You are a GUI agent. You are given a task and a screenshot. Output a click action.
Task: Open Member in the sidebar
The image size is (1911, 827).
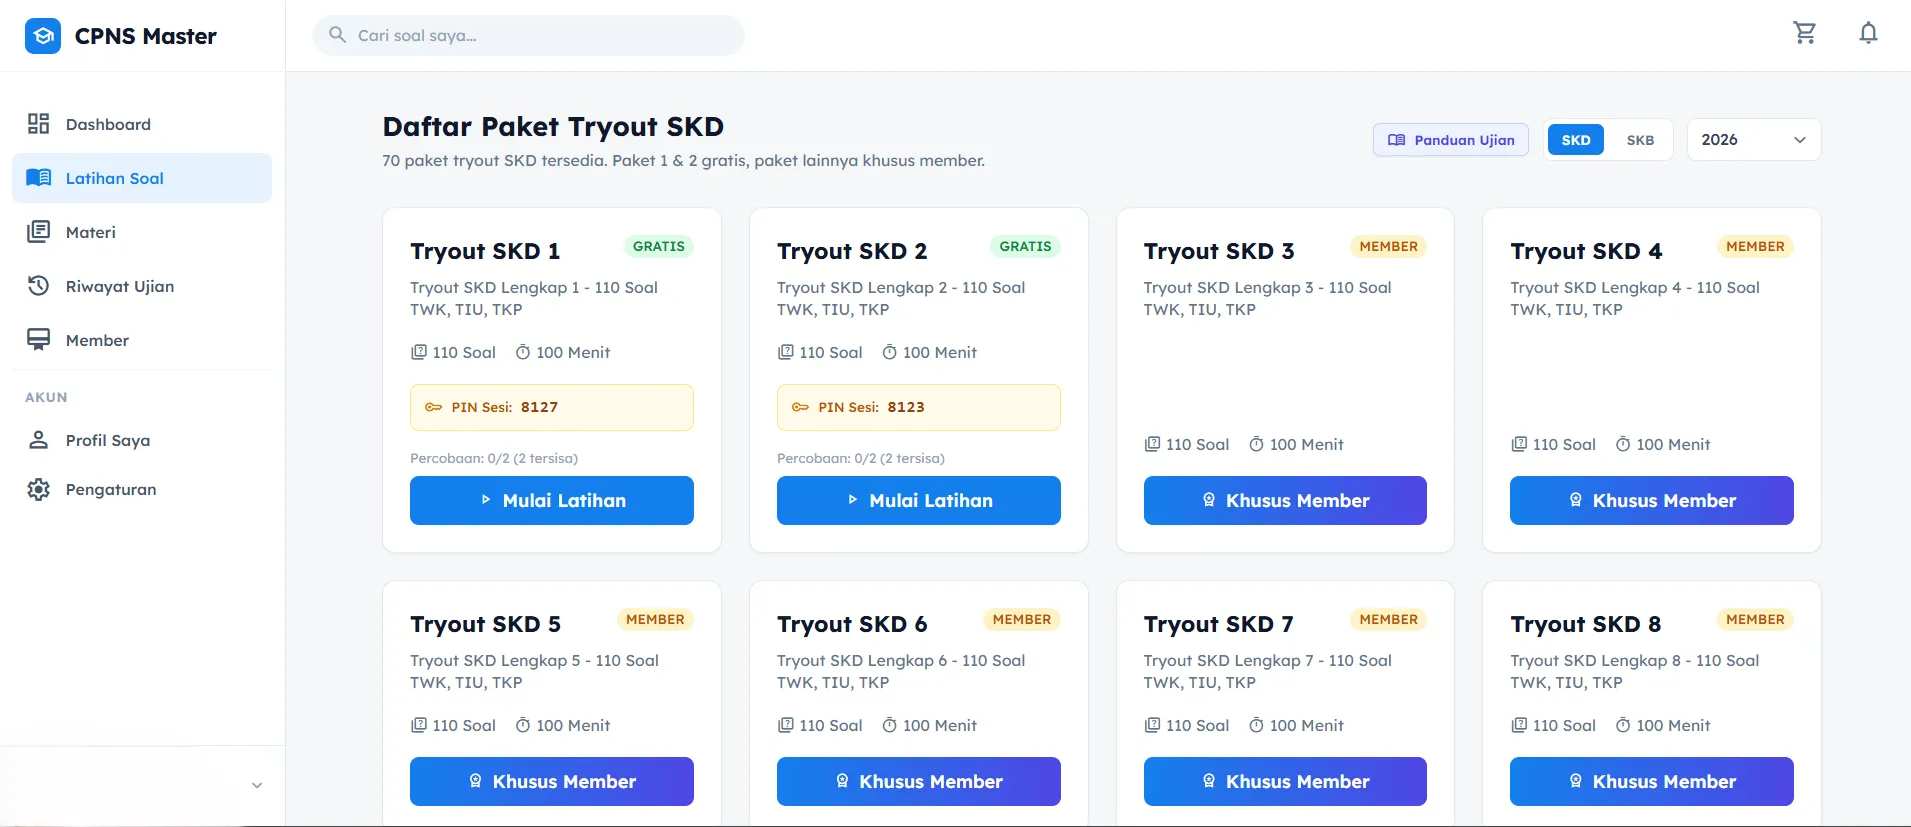(x=142, y=340)
